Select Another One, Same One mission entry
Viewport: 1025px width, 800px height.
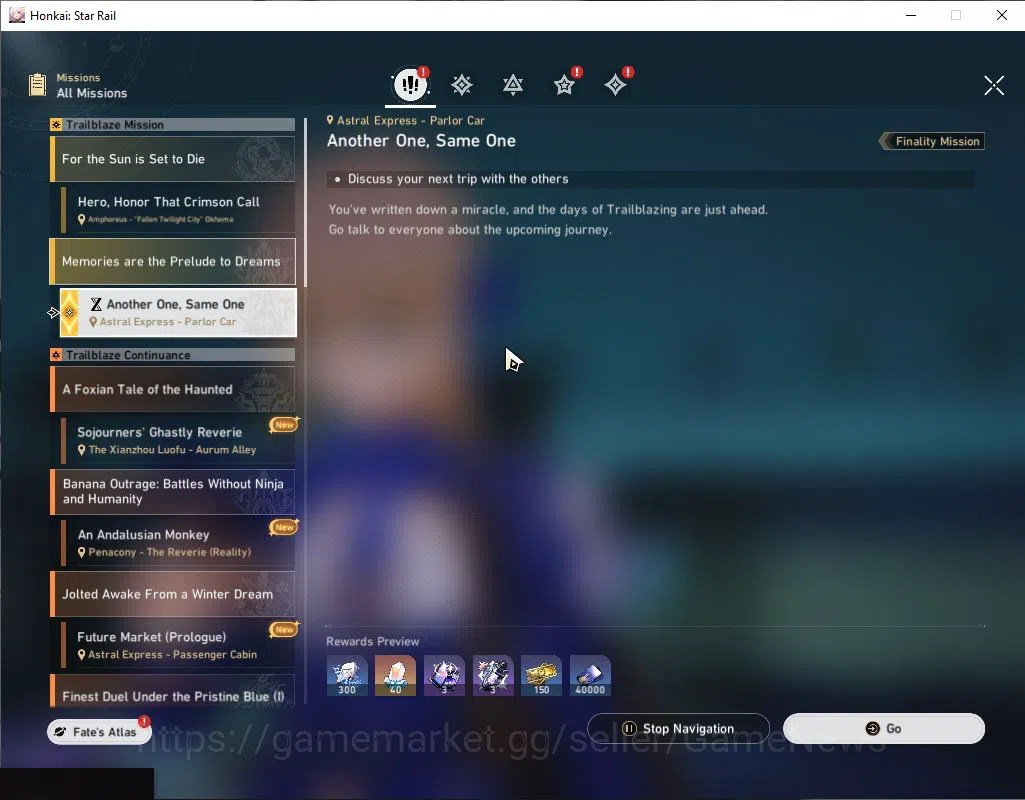pyautogui.click(x=178, y=312)
